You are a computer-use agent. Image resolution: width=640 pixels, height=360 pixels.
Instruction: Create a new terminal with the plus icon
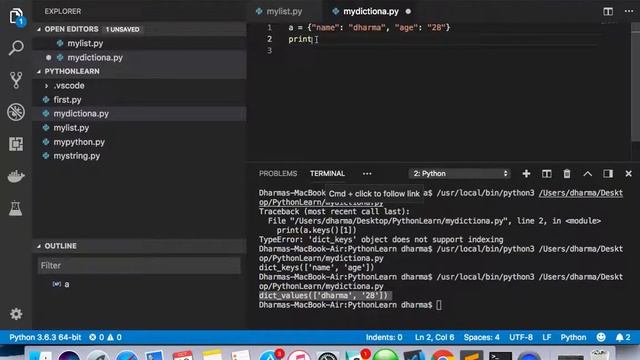tap(526, 173)
